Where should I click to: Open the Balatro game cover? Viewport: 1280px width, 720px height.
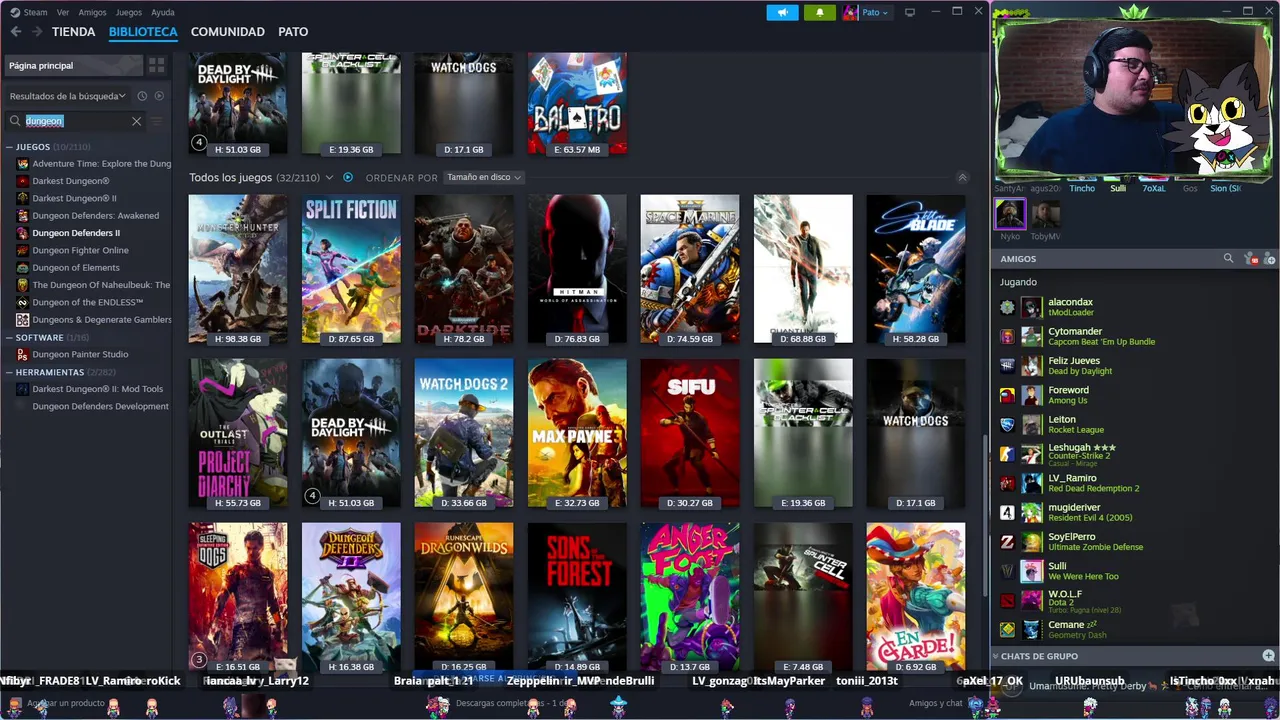[x=577, y=103]
